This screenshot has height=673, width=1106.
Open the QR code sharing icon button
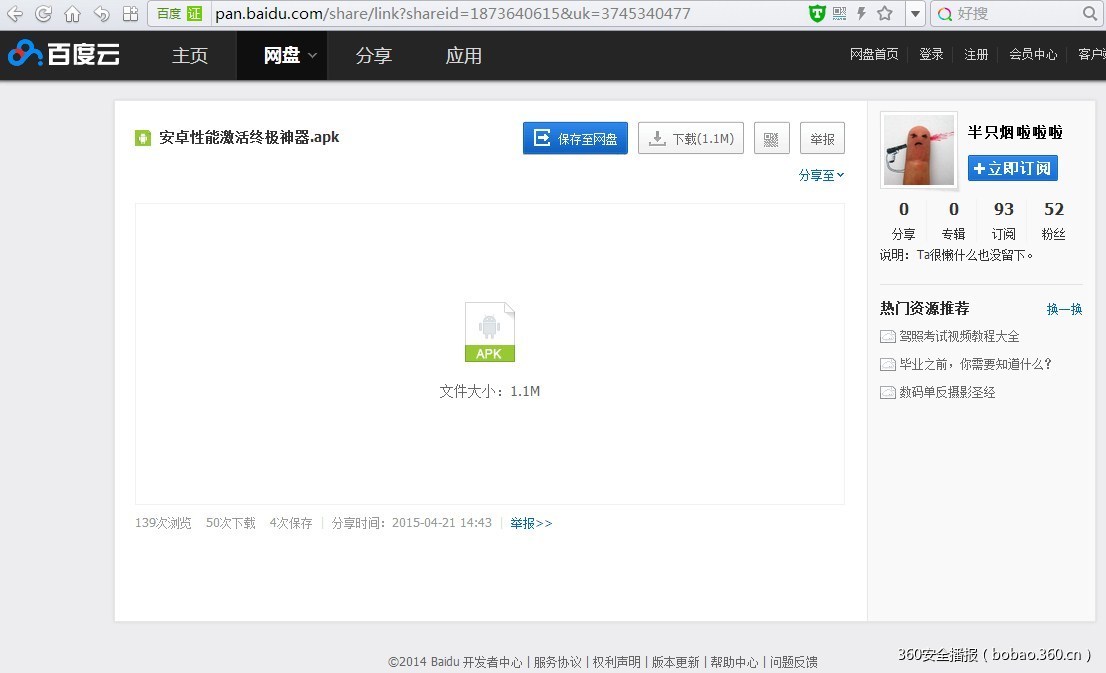[771, 138]
